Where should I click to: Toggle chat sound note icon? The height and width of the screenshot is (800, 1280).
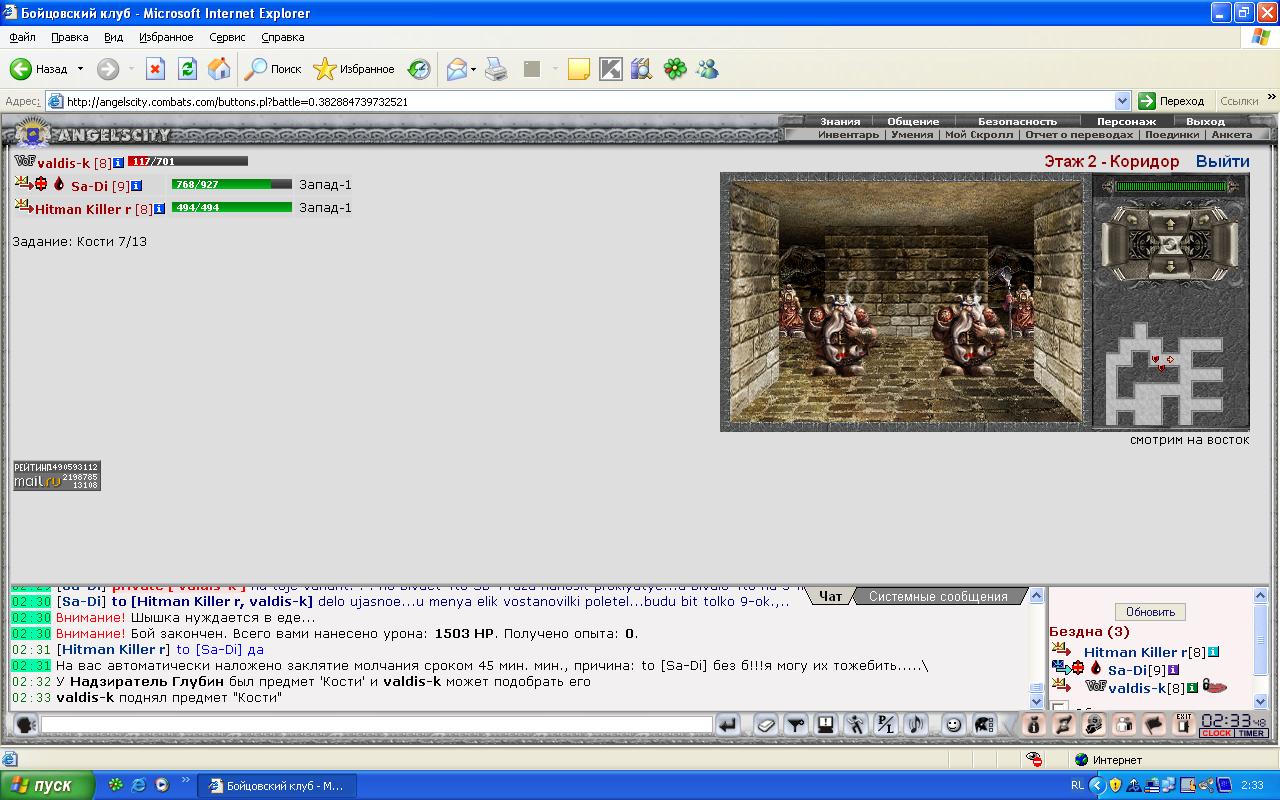pos(915,725)
